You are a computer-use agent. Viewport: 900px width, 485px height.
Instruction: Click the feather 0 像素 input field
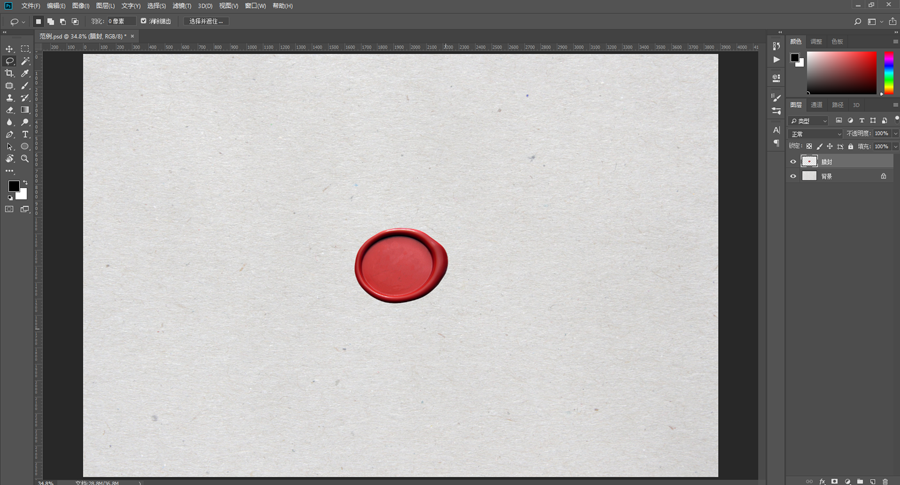[121, 21]
